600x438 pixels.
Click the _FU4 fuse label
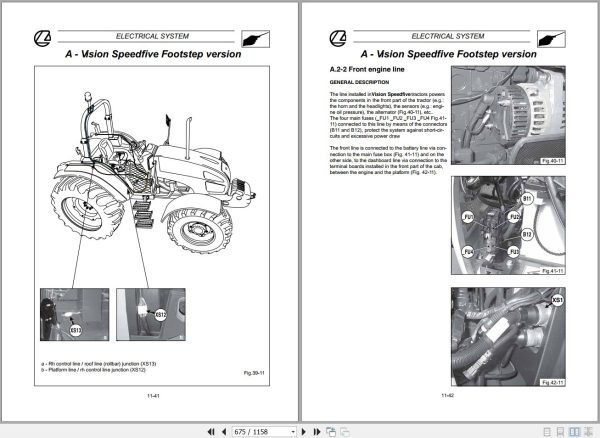click(x=468, y=252)
